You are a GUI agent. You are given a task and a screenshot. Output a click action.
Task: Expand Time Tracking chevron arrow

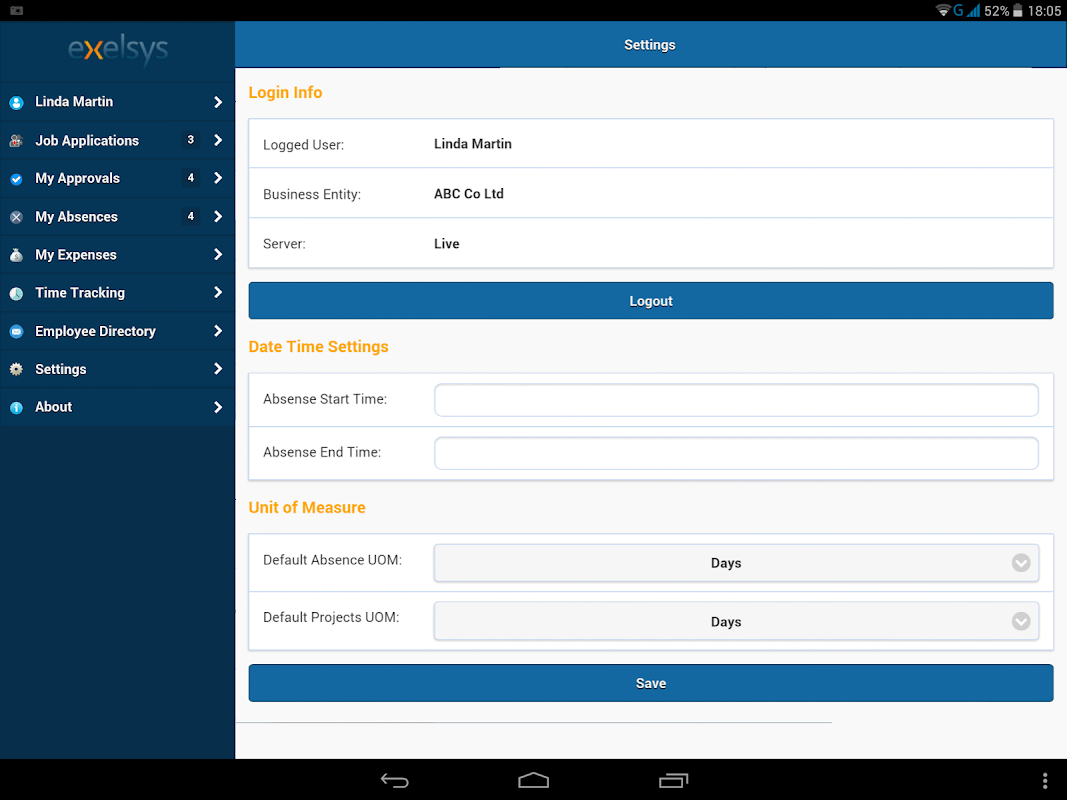(x=218, y=293)
